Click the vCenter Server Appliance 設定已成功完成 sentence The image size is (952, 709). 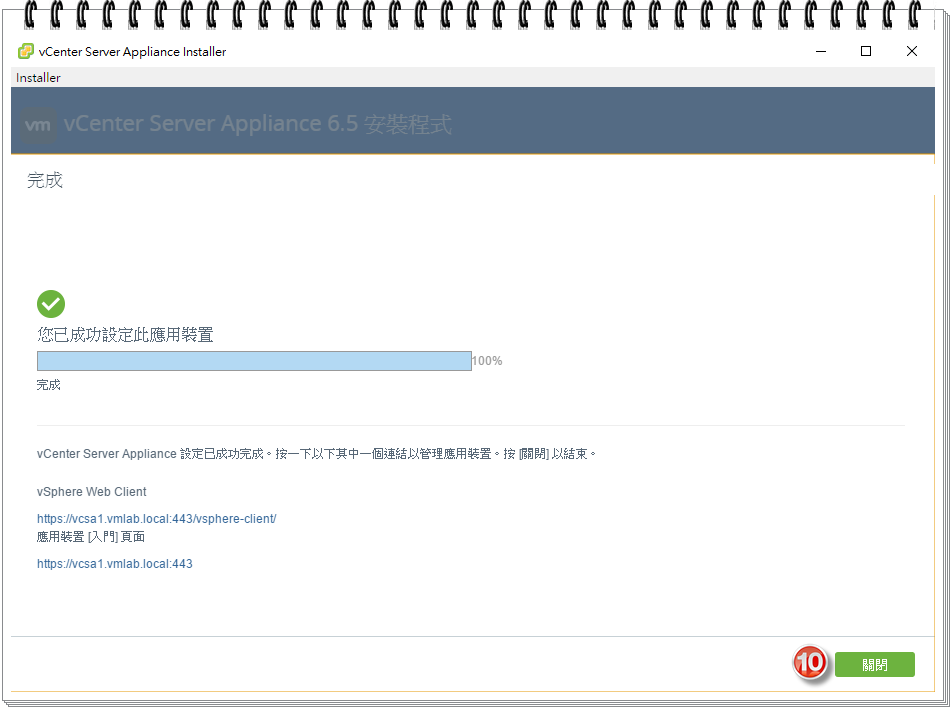[316, 453]
